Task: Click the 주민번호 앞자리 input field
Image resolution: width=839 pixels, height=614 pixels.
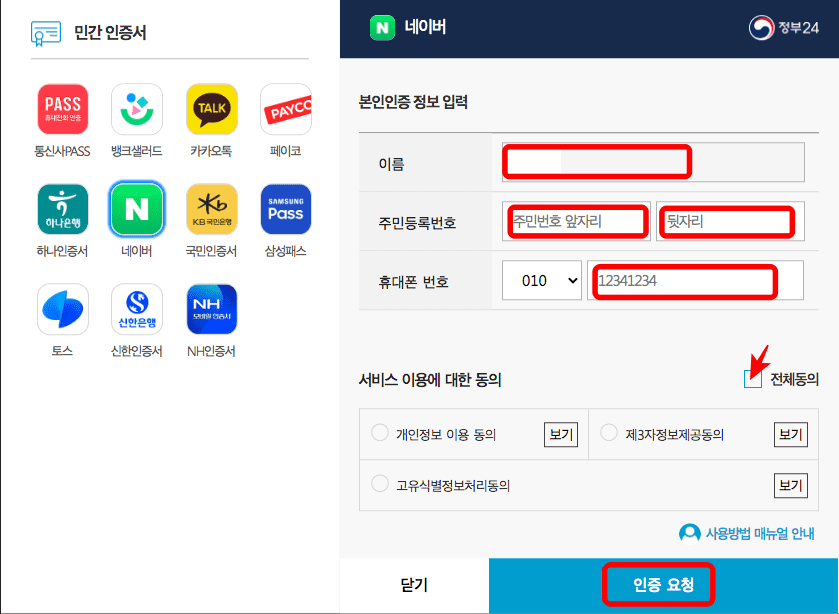Action: point(576,221)
